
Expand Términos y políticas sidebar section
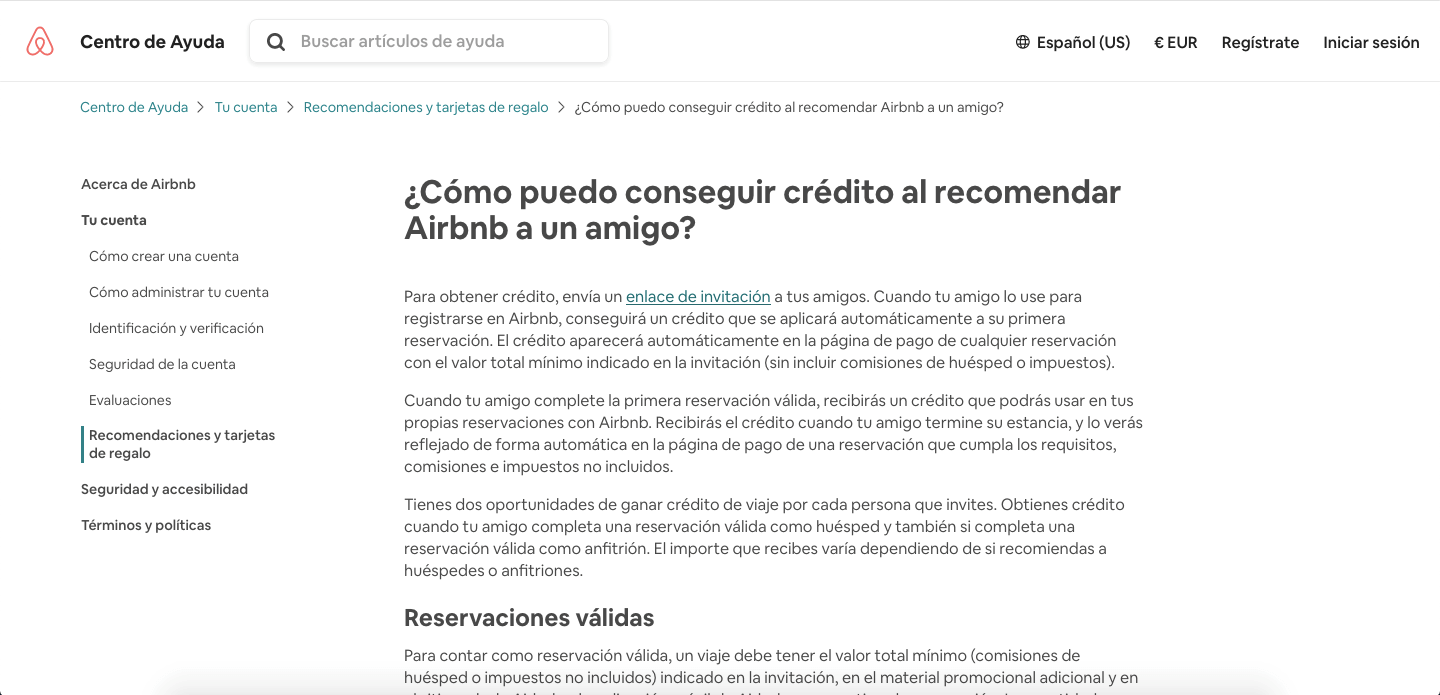[x=146, y=525]
